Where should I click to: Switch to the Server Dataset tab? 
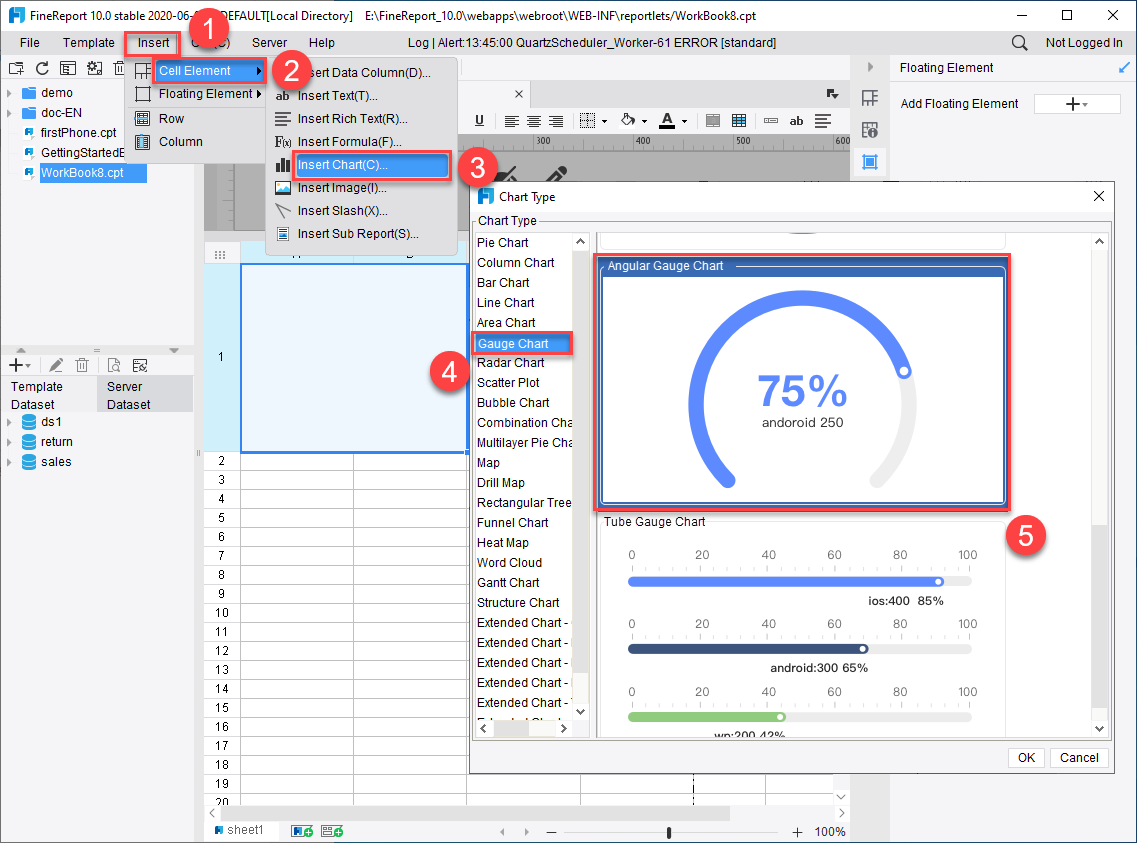tap(145, 395)
